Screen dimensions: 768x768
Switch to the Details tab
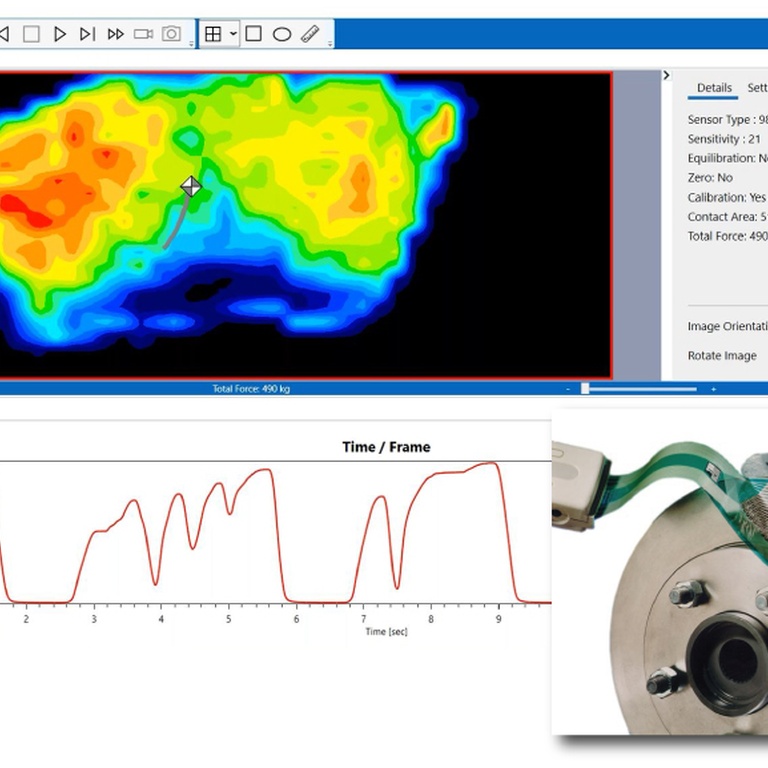tap(714, 88)
